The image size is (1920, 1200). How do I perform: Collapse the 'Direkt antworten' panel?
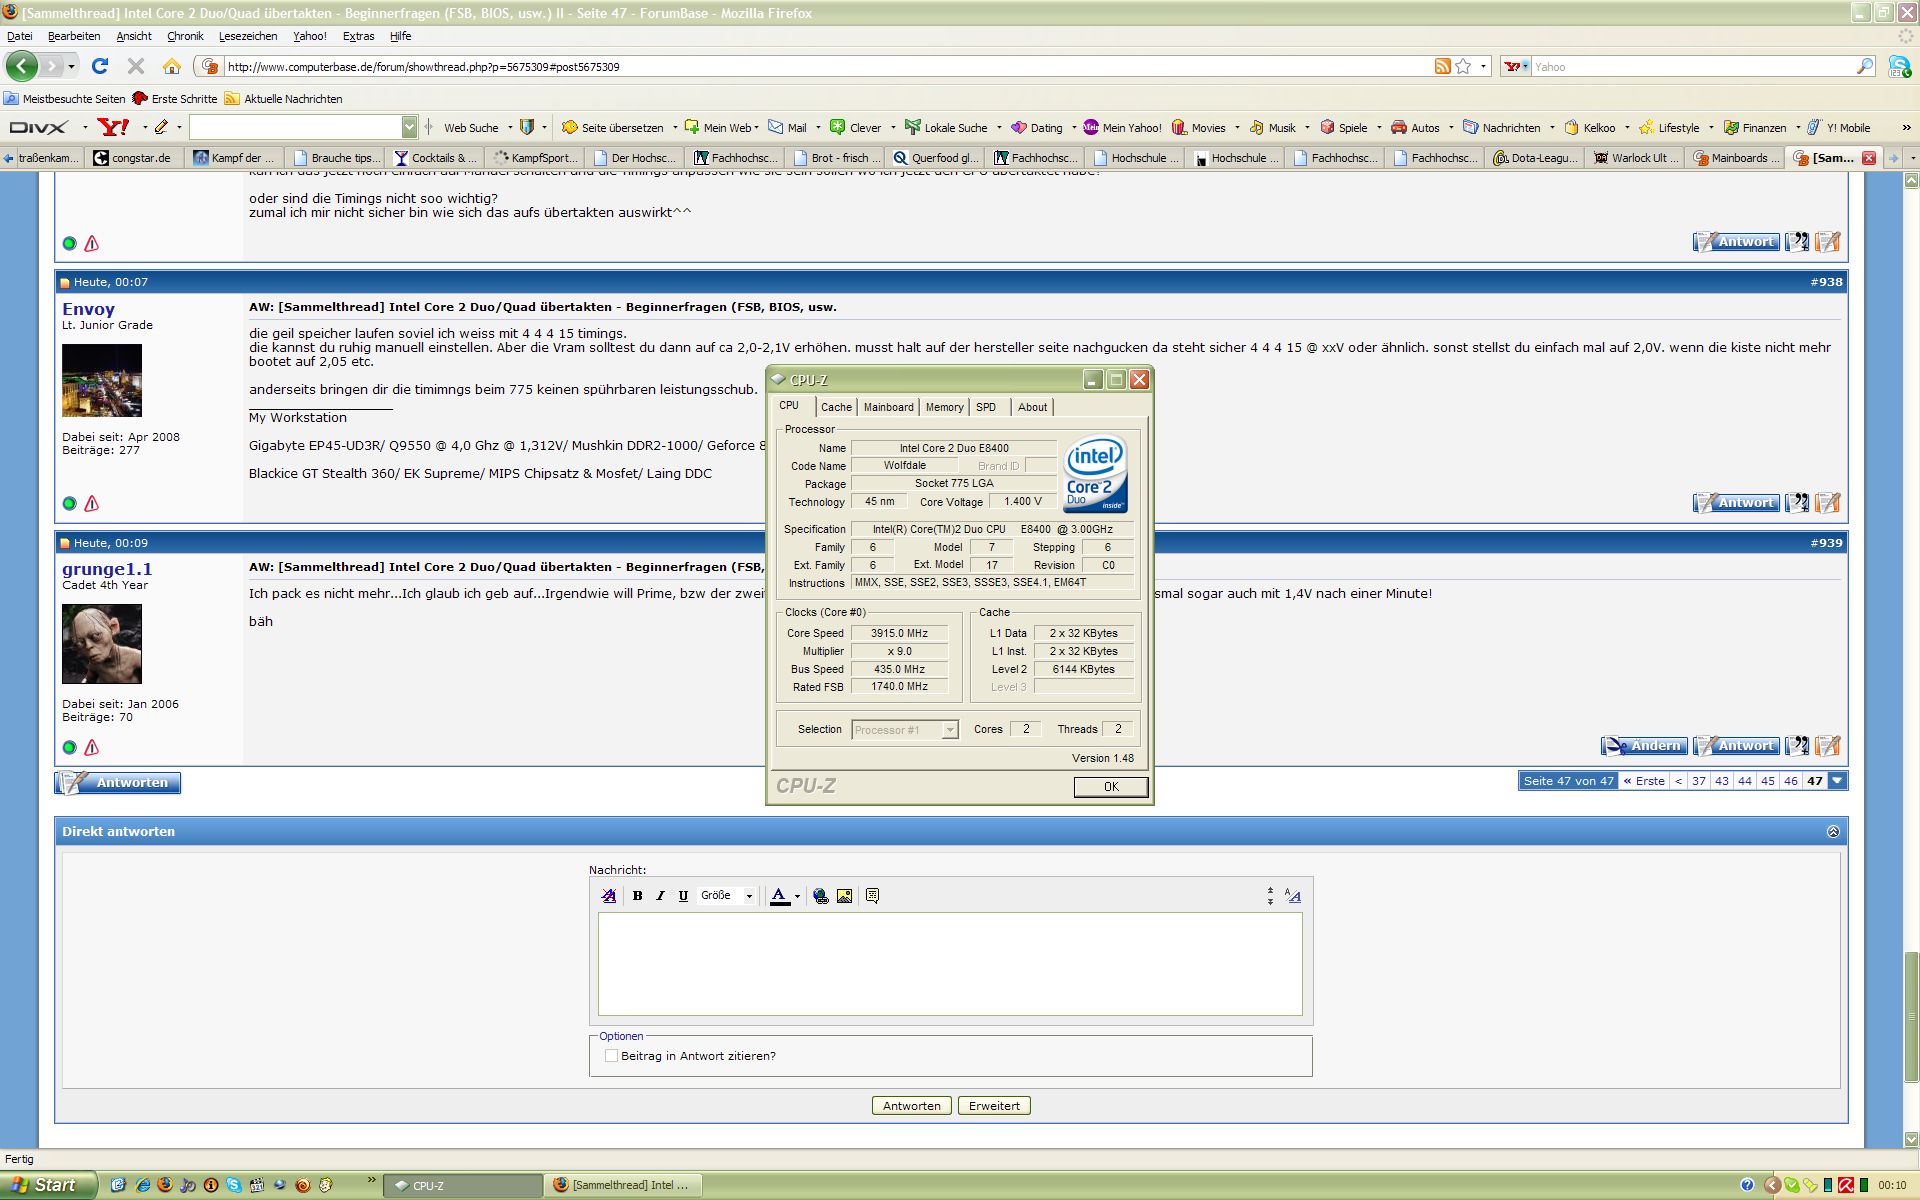click(1833, 832)
